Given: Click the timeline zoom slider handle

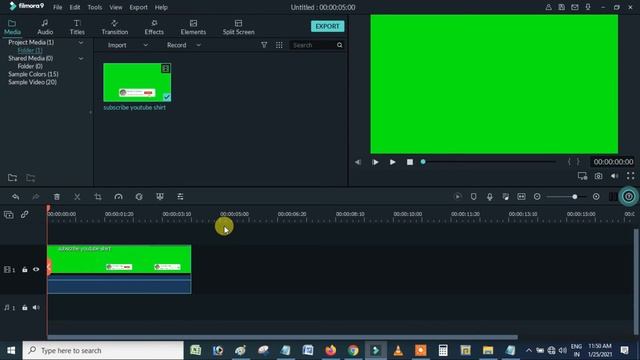Looking at the screenshot, I should [x=575, y=197].
